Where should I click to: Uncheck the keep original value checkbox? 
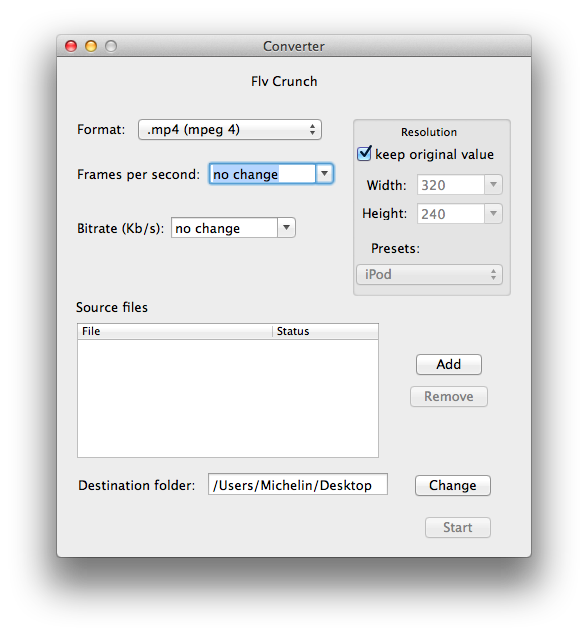tap(364, 154)
